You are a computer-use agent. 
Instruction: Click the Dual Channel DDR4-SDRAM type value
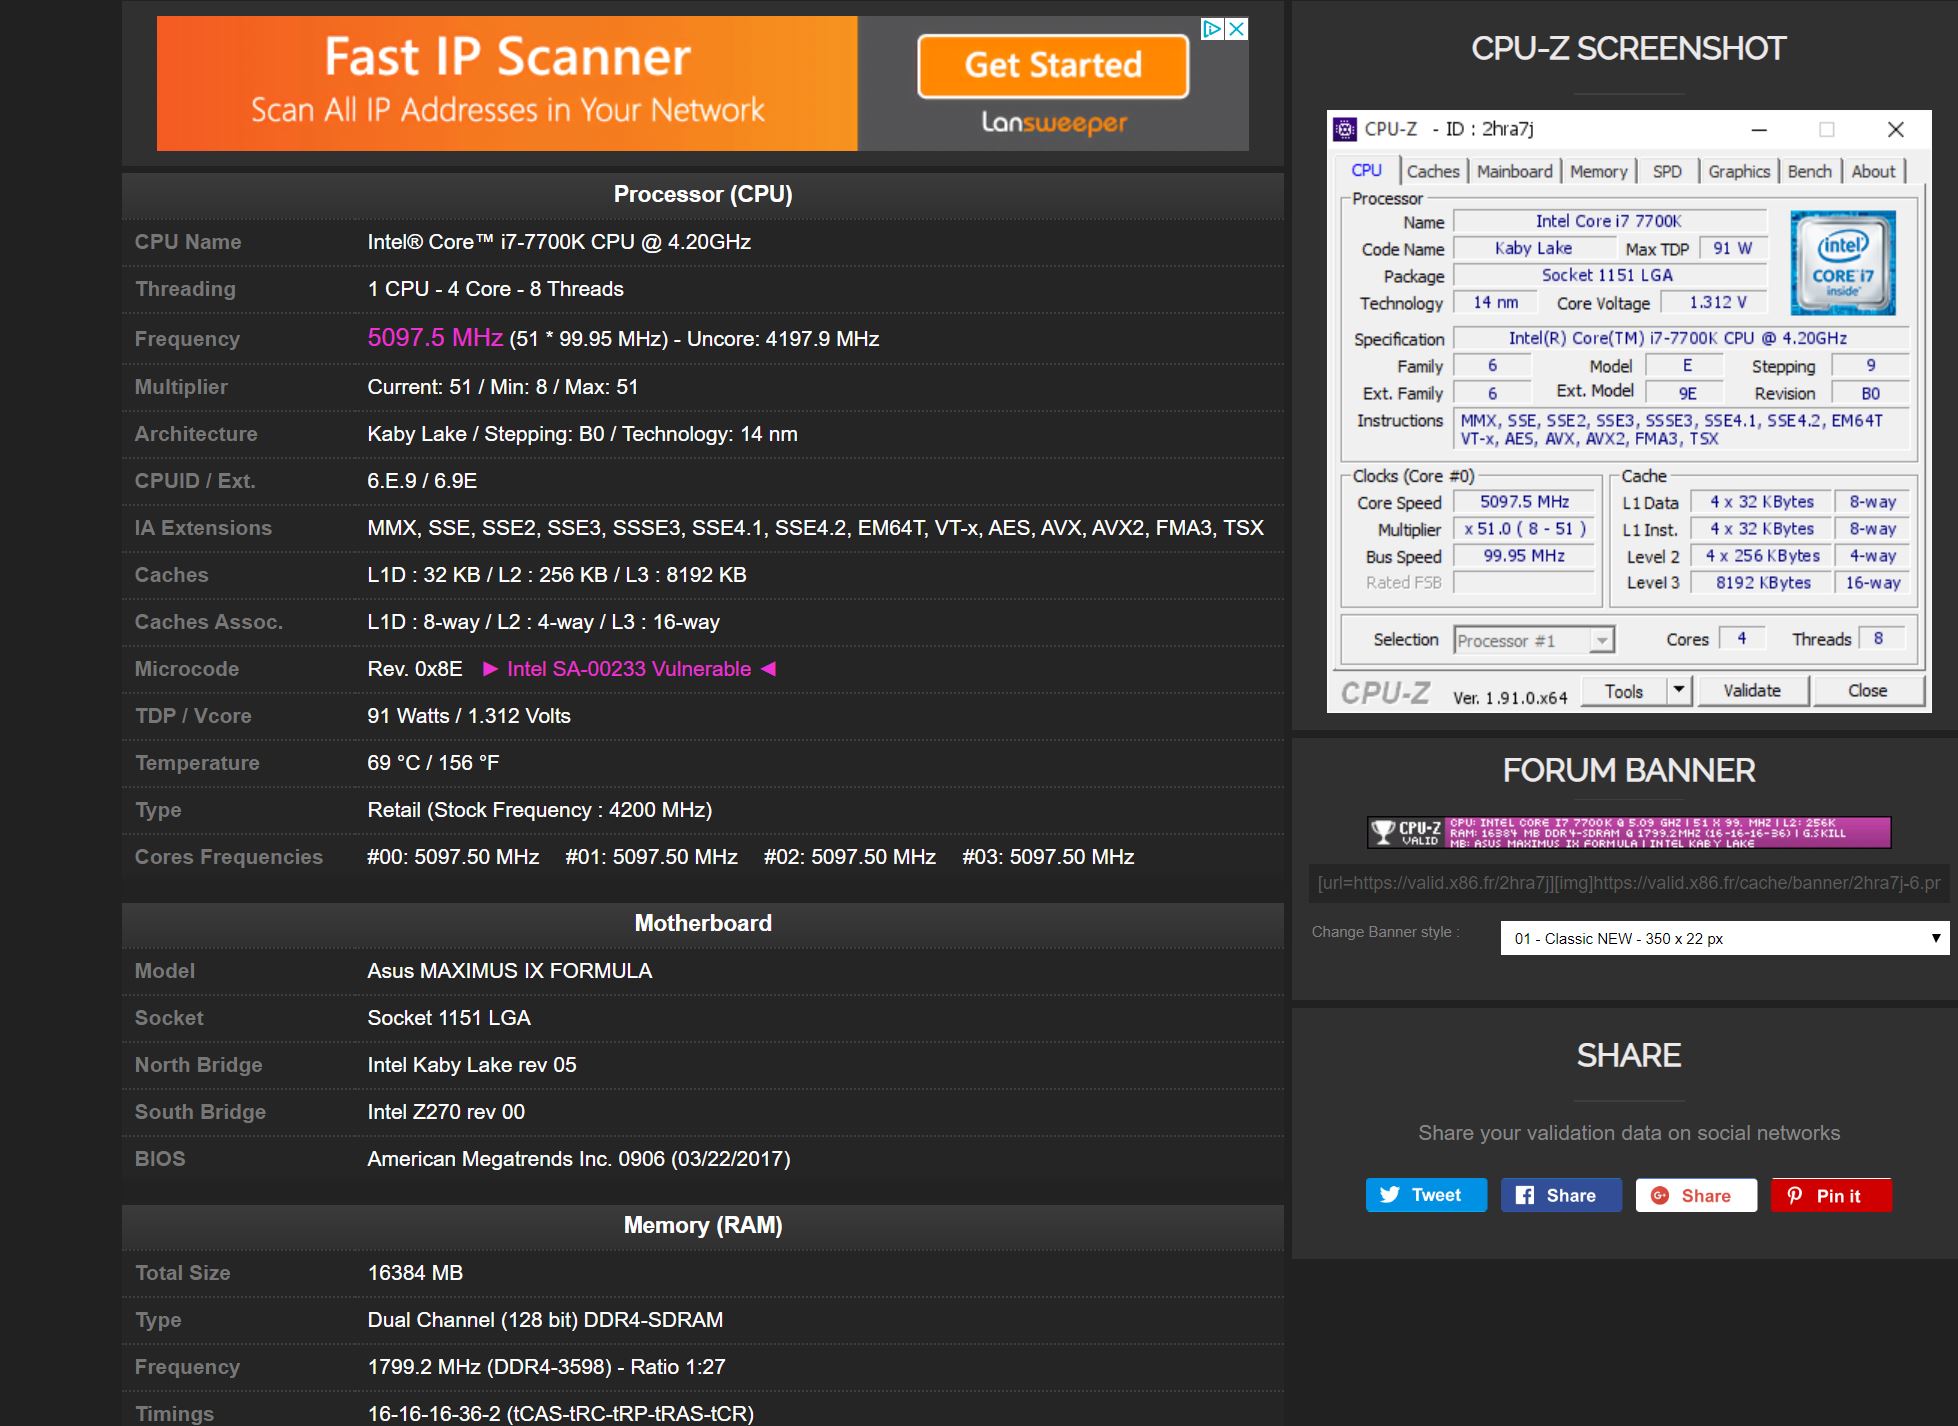tap(545, 1320)
